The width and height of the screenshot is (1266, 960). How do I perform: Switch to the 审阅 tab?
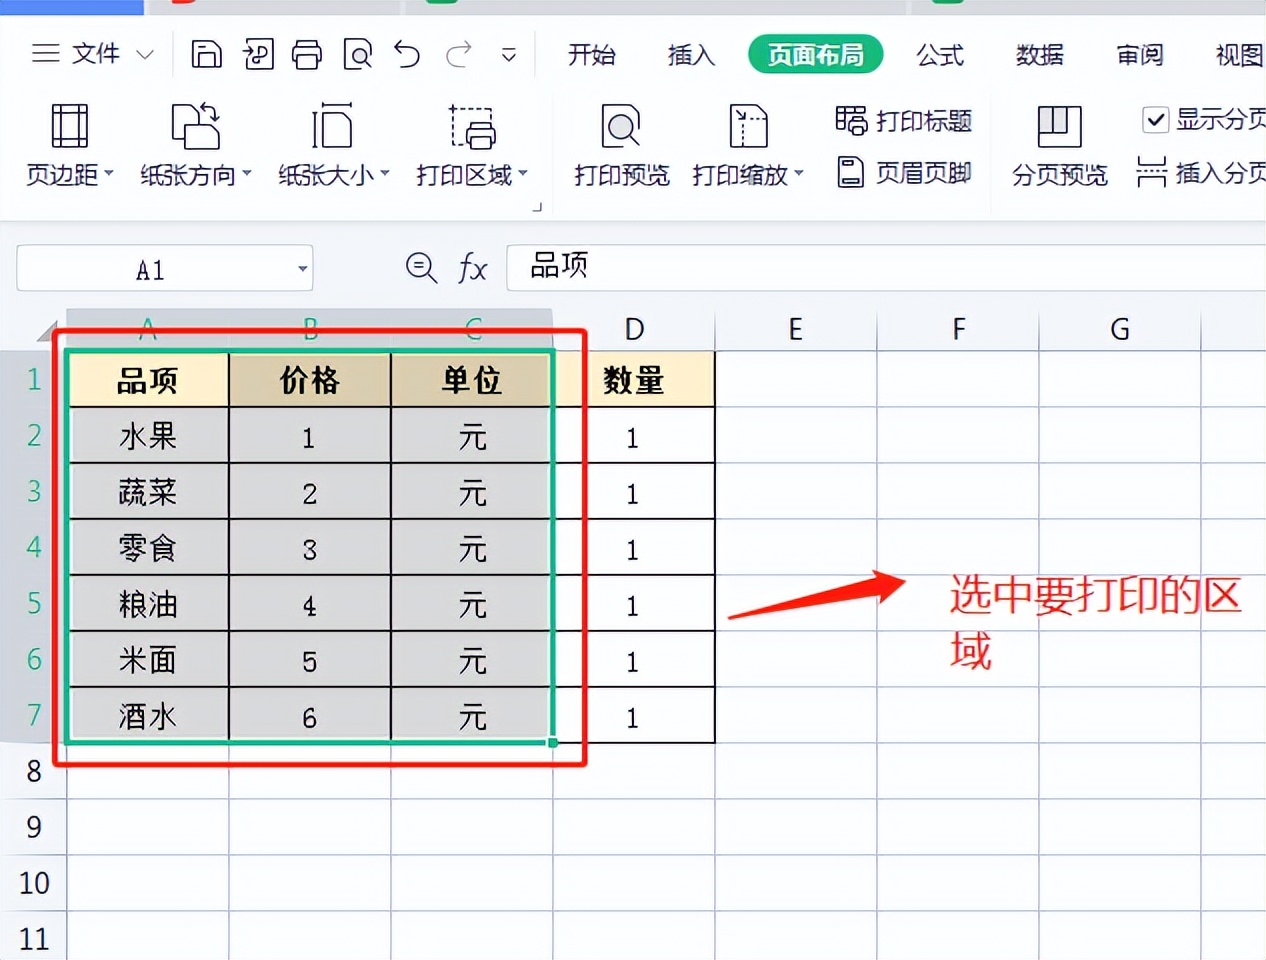pos(1140,54)
